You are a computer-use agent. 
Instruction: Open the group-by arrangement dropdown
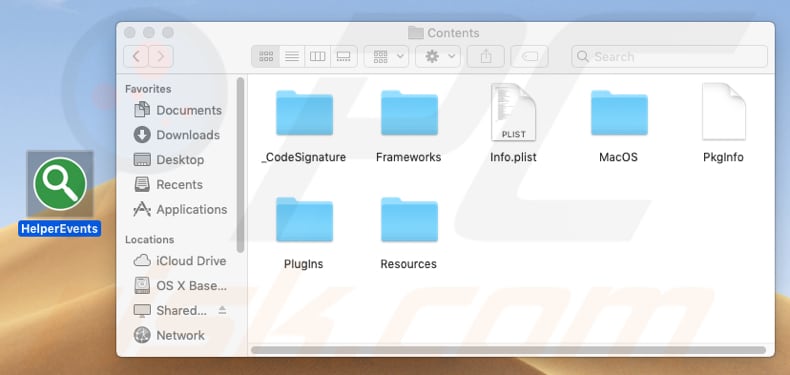[386, 56]
